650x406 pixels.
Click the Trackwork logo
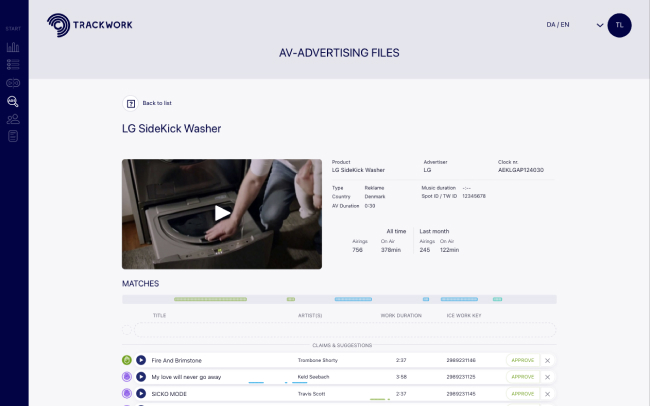pyautogui.click(x=90, y=25)
